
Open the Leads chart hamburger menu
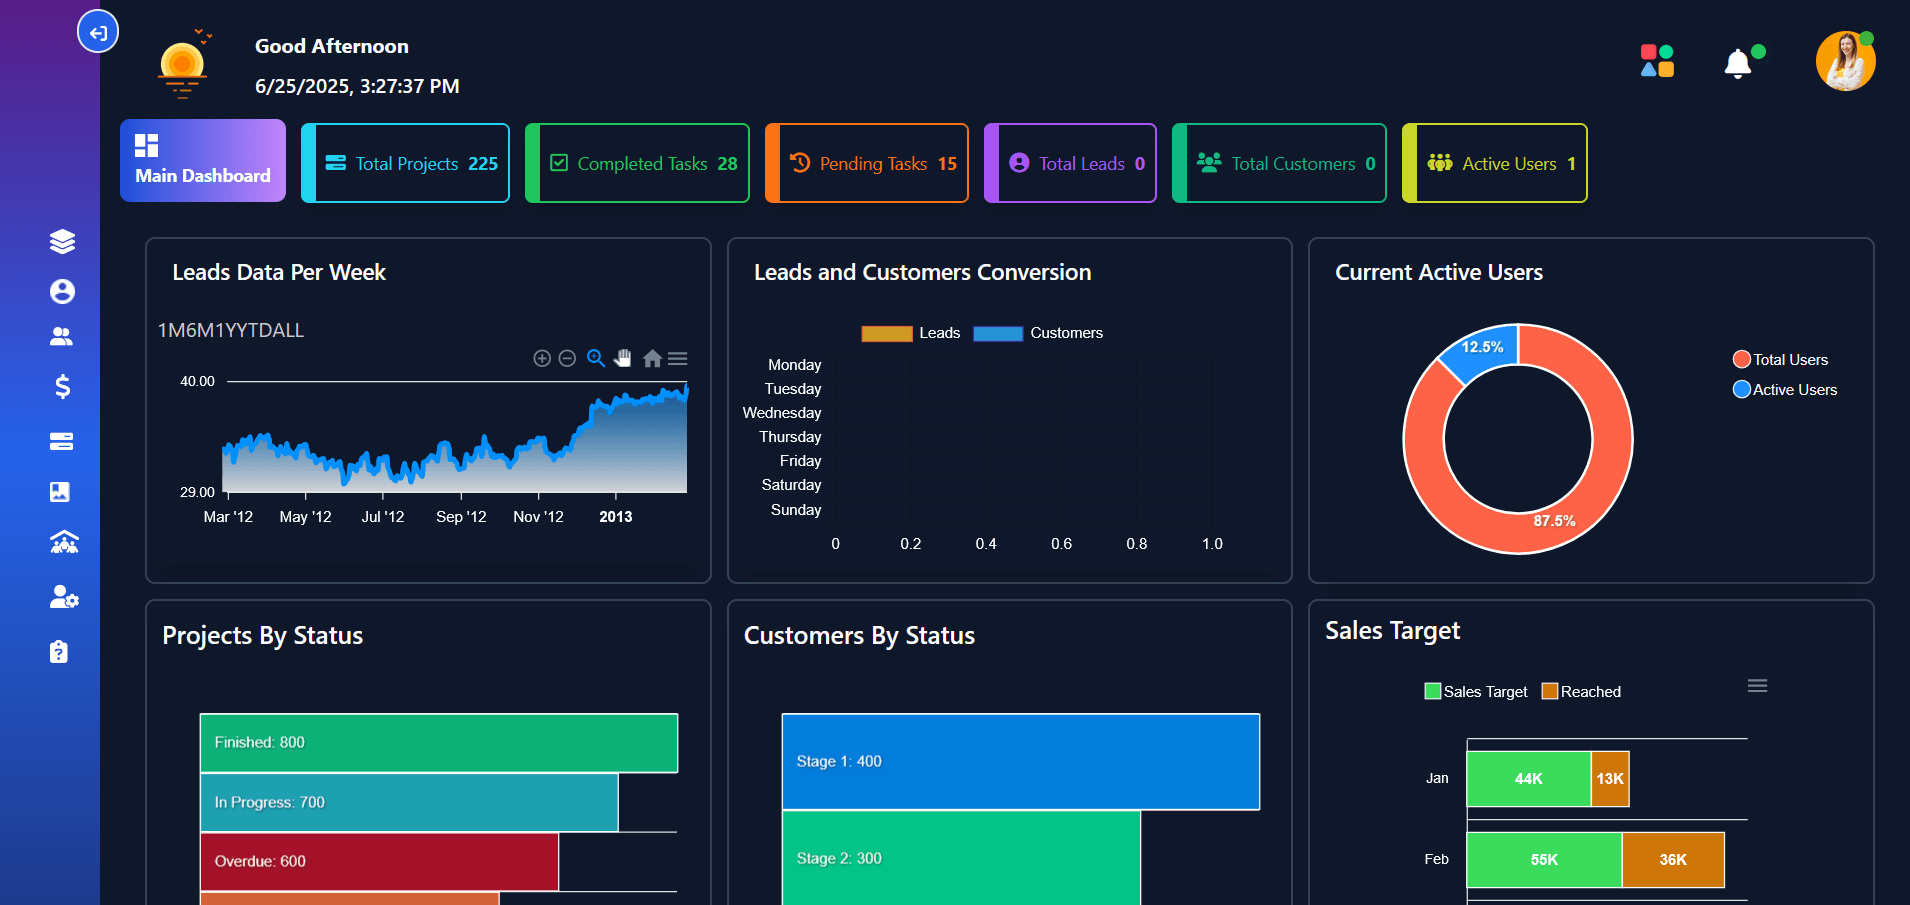(678, 358)
